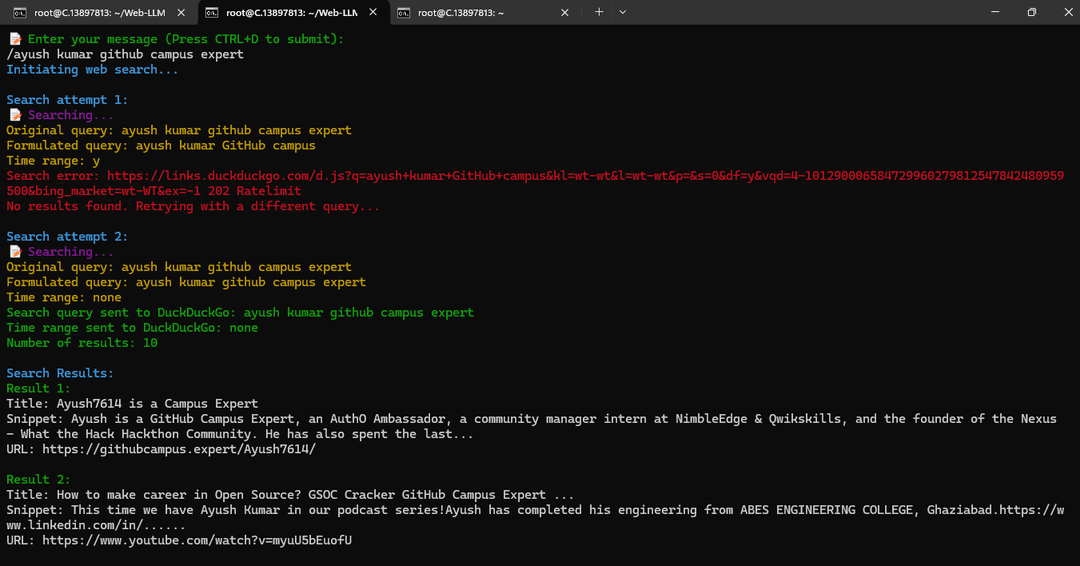Screen dimensions: 1080x566
Task: Click the Result 2 snippet about ABES Engineering College
Action: 535,517
